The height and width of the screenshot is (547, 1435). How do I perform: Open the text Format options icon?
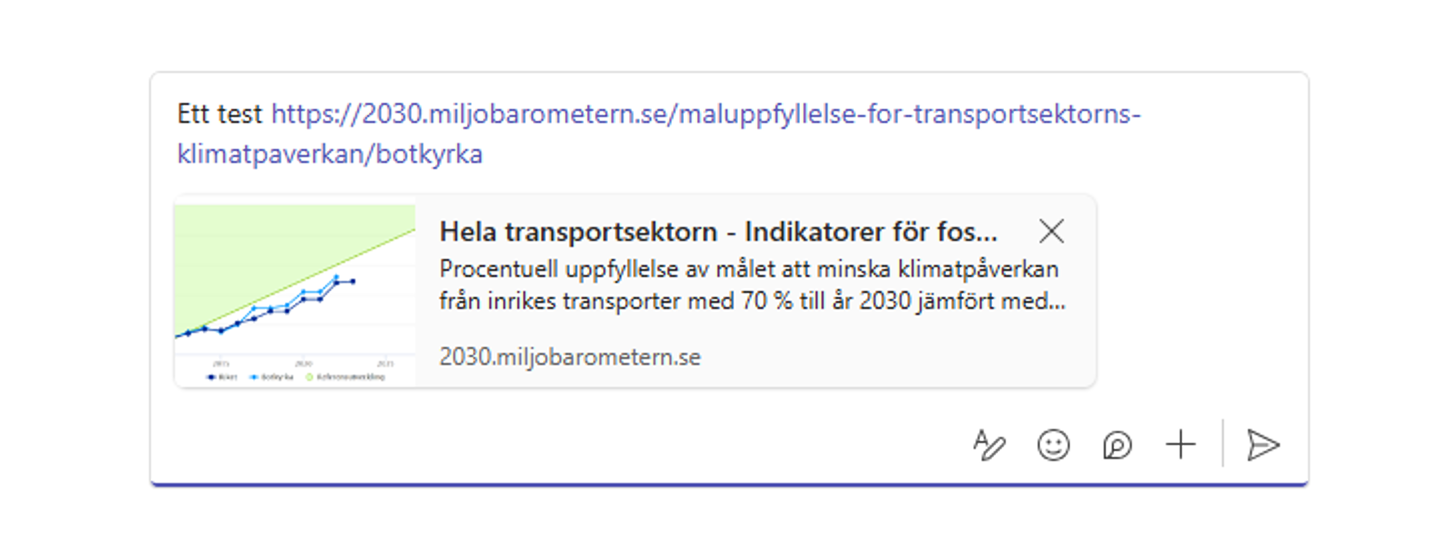coord(989,445)
